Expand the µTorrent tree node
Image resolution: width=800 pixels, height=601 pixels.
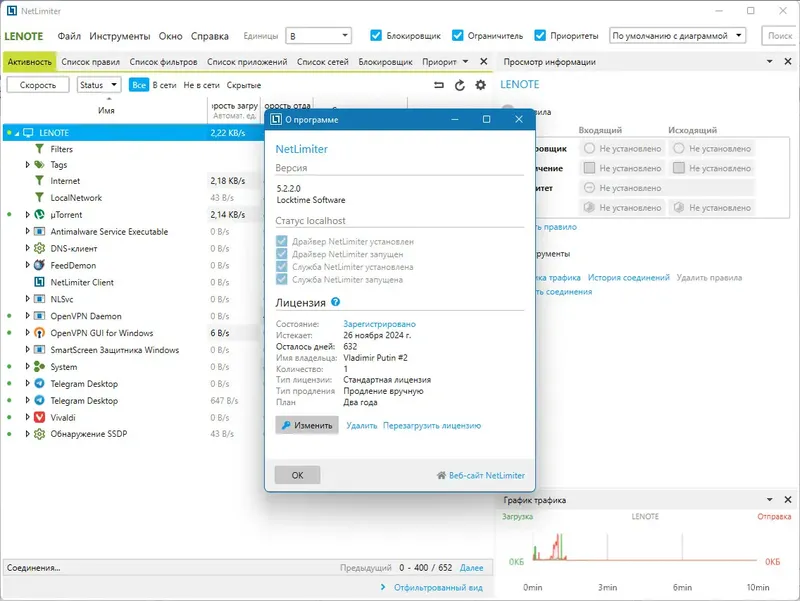pos(28,215)
